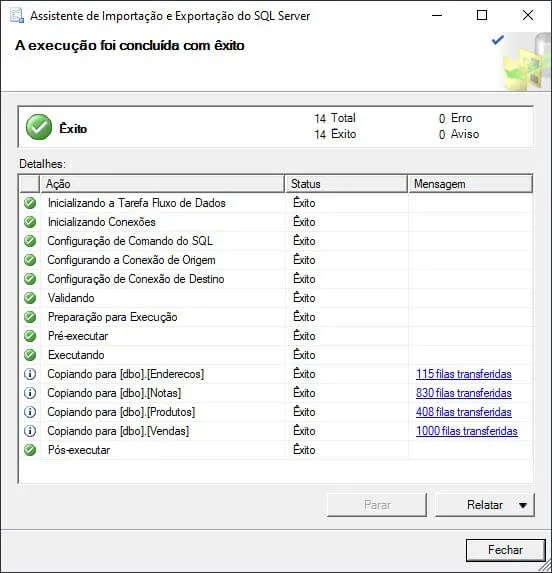Click the wizard app icon in title bar
This screenshot has width=552, height=573.
point(17,16)
